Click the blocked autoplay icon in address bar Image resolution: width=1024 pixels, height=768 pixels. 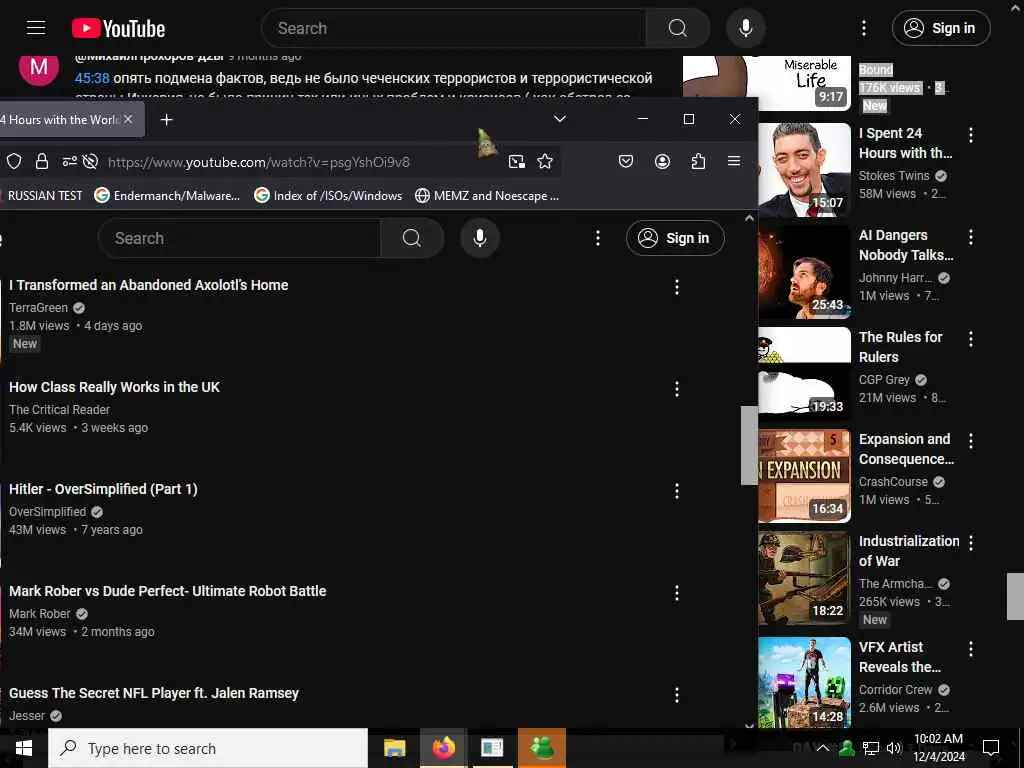click(90, 161)
